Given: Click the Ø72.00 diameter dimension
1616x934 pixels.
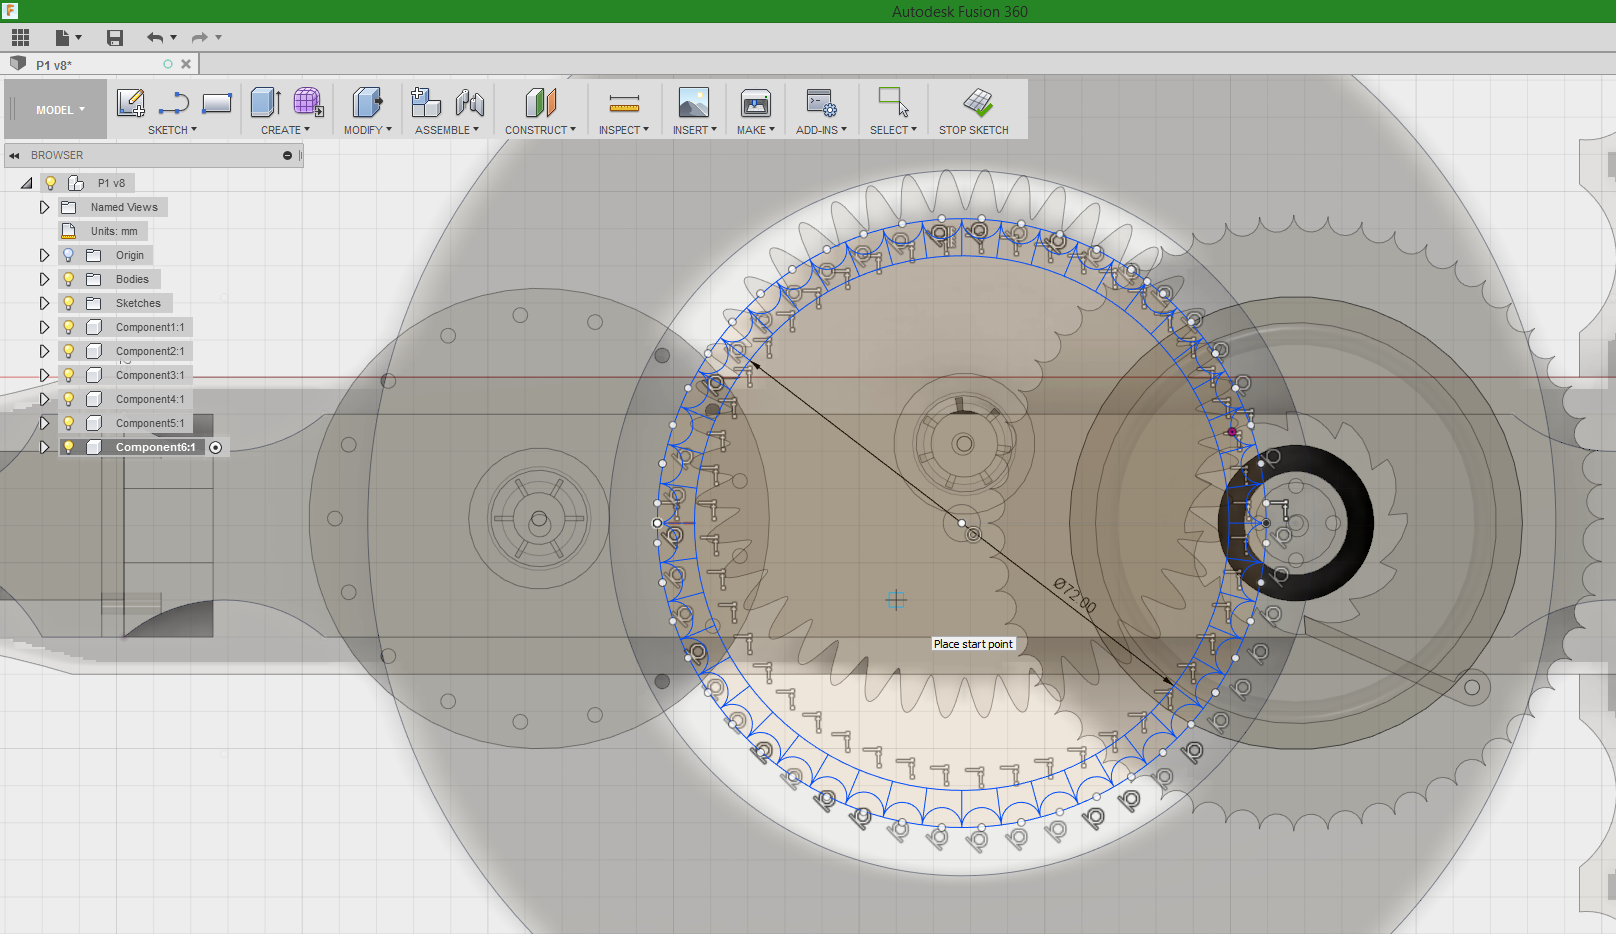Looking at the screenshot, I should tap(1075, 595).
